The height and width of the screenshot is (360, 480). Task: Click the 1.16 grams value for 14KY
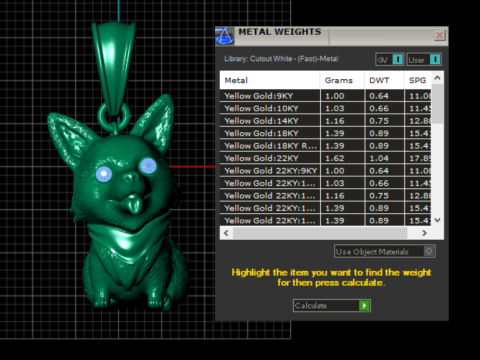335,121
